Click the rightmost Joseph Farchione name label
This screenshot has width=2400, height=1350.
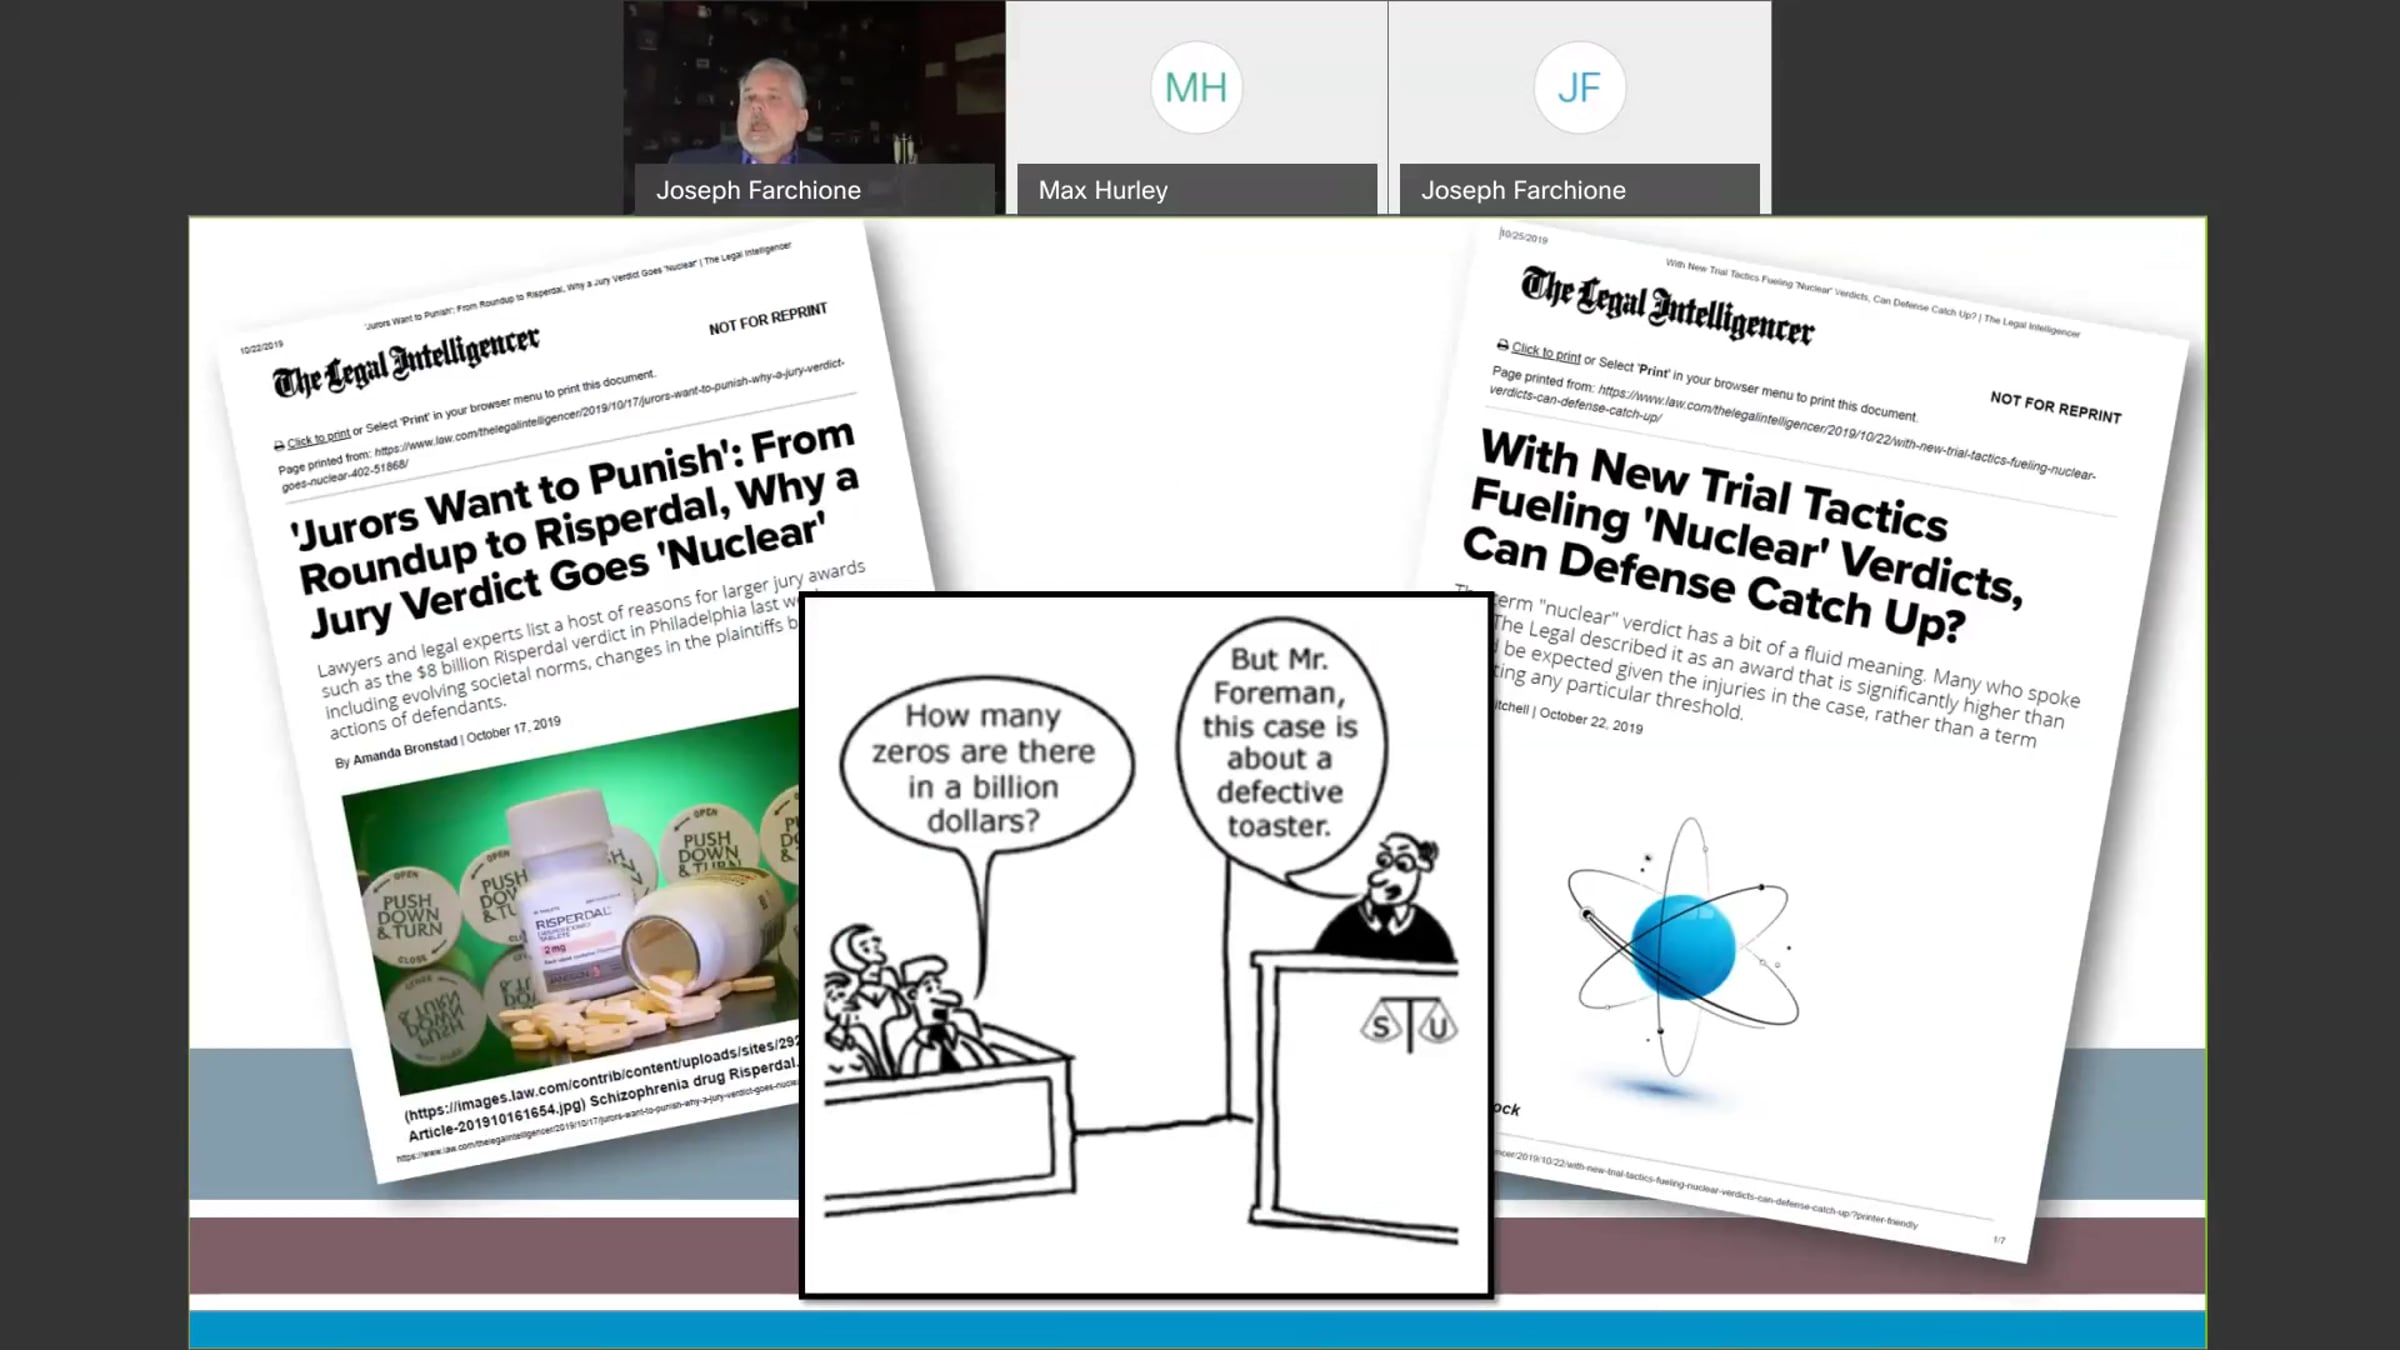1523,190
